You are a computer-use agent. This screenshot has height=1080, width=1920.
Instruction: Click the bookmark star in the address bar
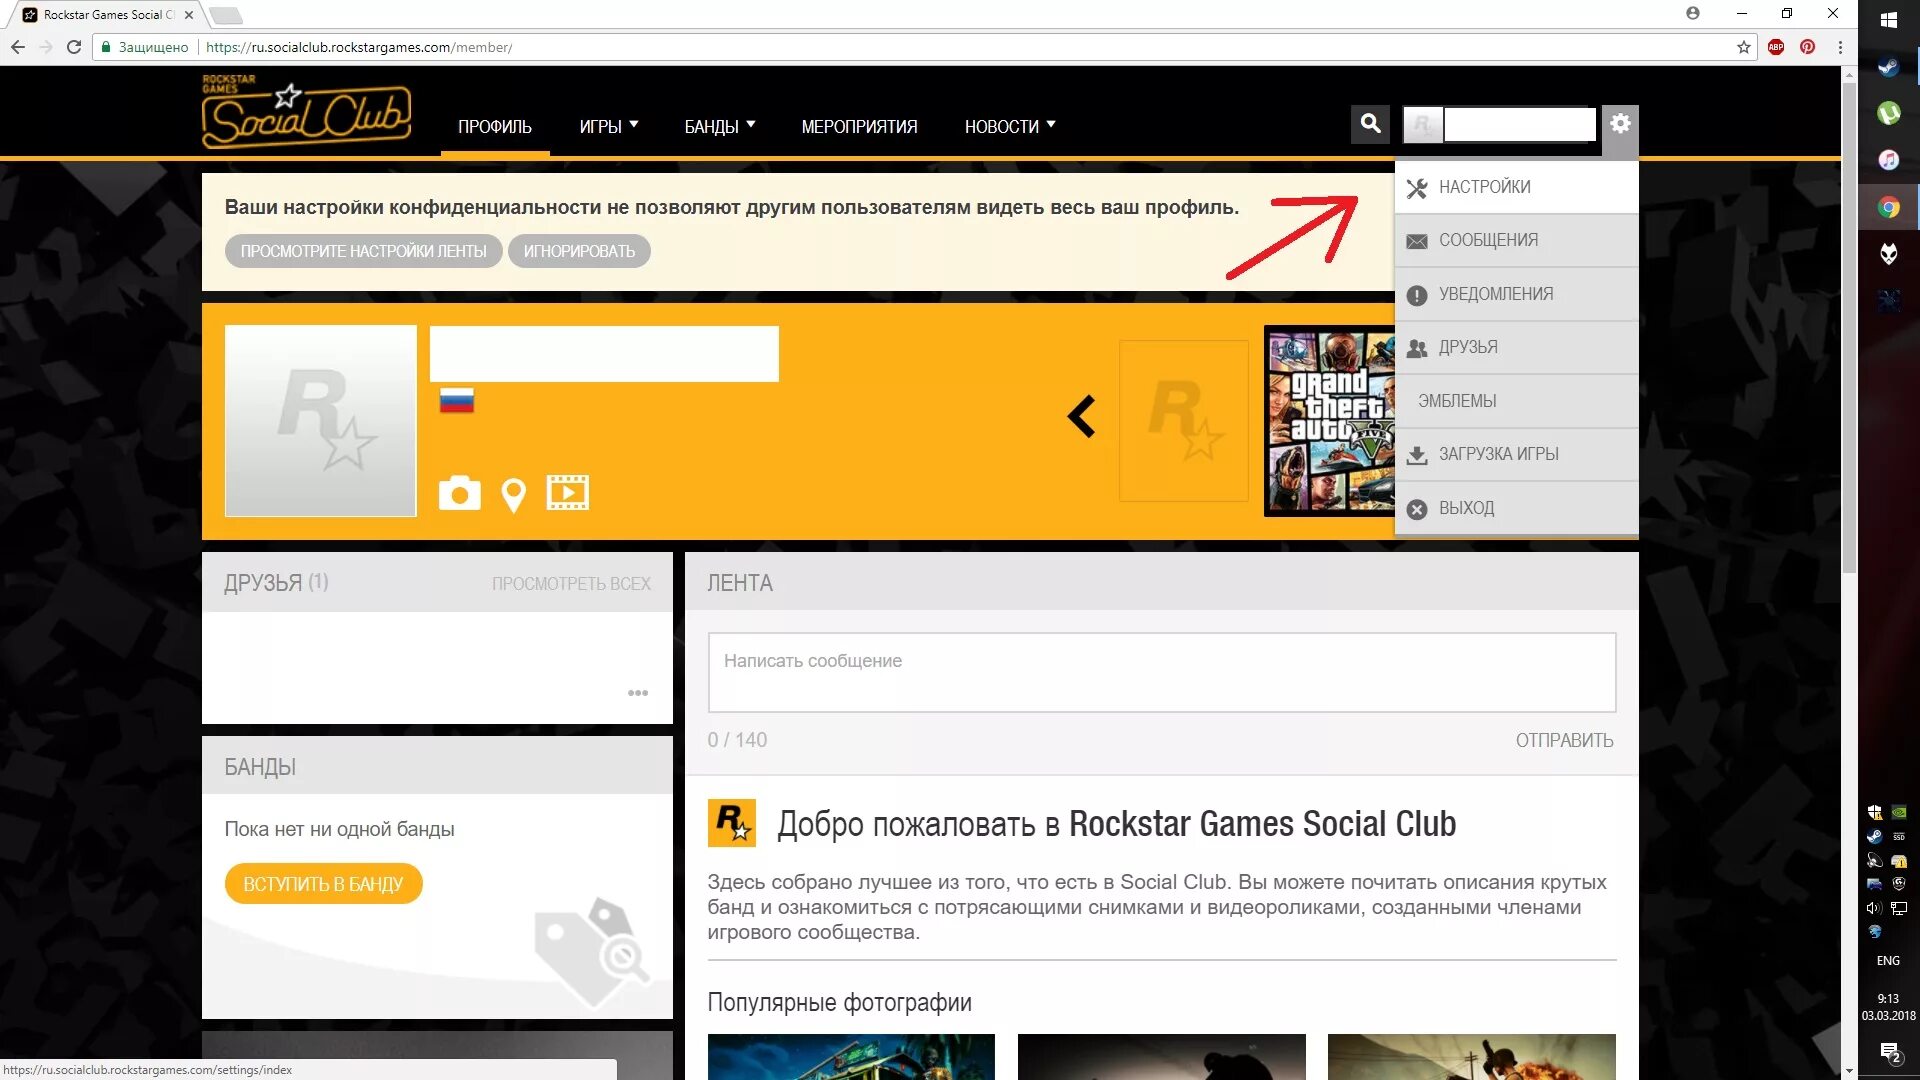[x=1744, y=47]
